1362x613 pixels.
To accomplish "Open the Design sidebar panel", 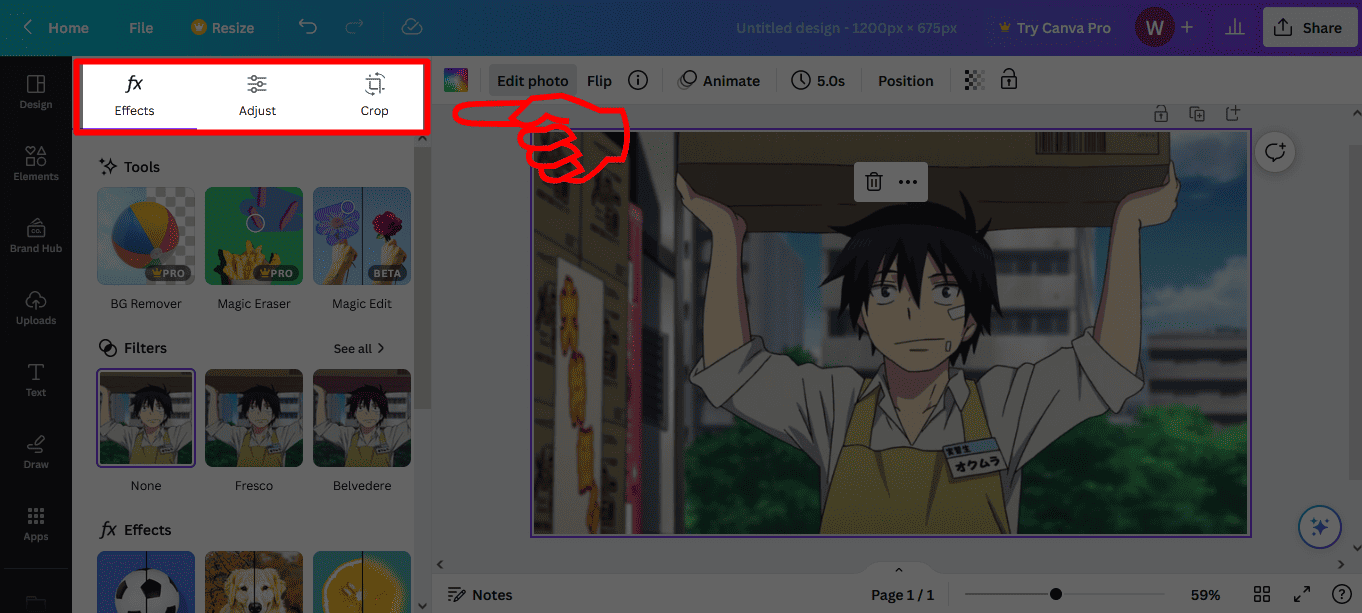I will 36,91.
